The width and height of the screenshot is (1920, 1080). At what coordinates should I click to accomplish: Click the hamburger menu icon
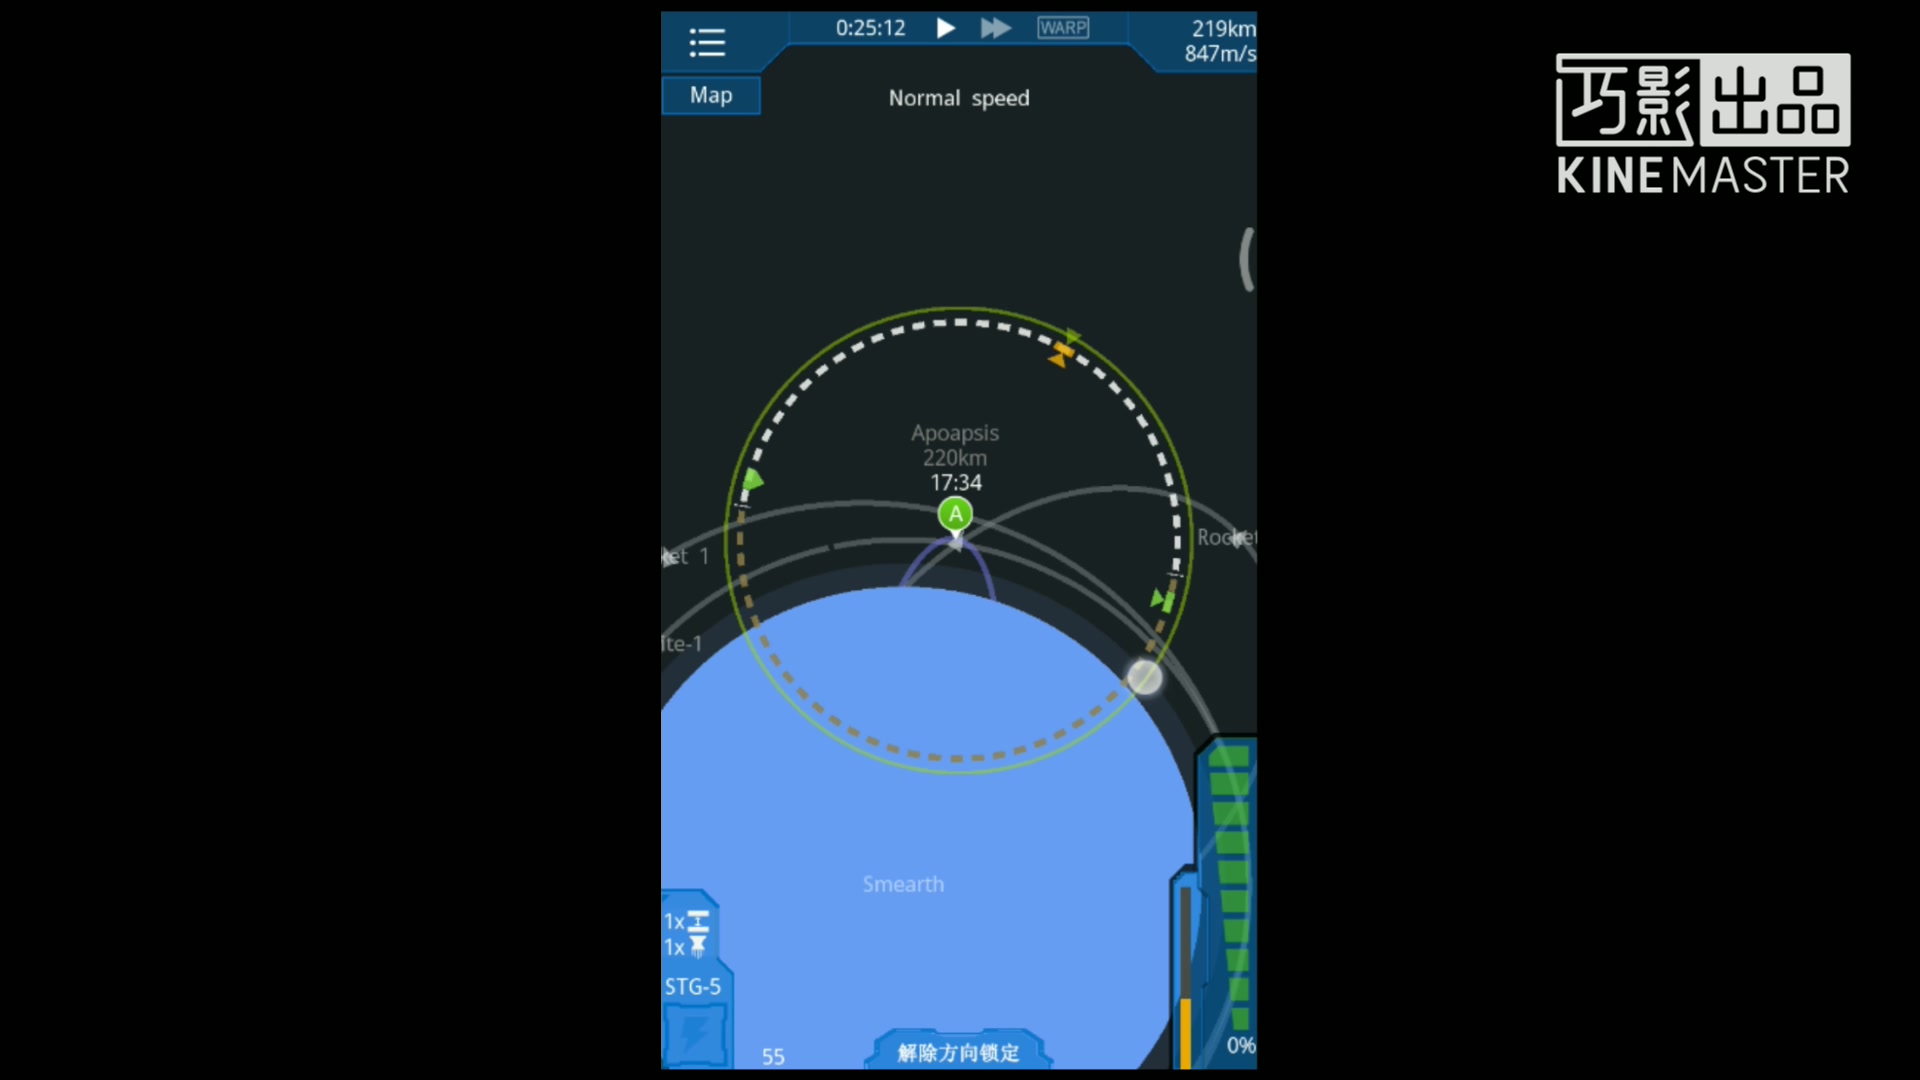pyautogui.click(x=708, y=41)
